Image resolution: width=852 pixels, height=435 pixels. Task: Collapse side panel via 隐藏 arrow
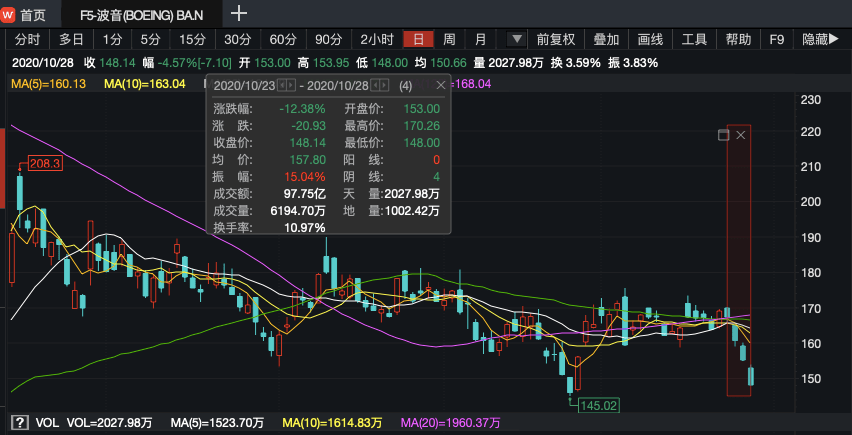click(820, 39)
